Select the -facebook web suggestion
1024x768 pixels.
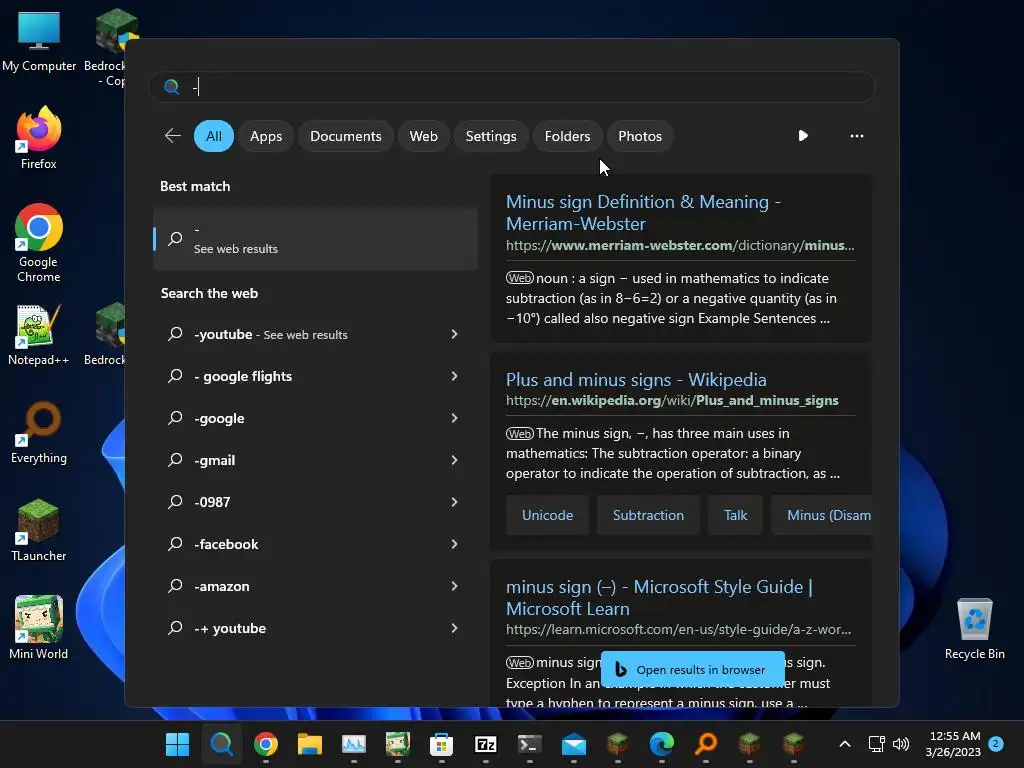point(315,544)
